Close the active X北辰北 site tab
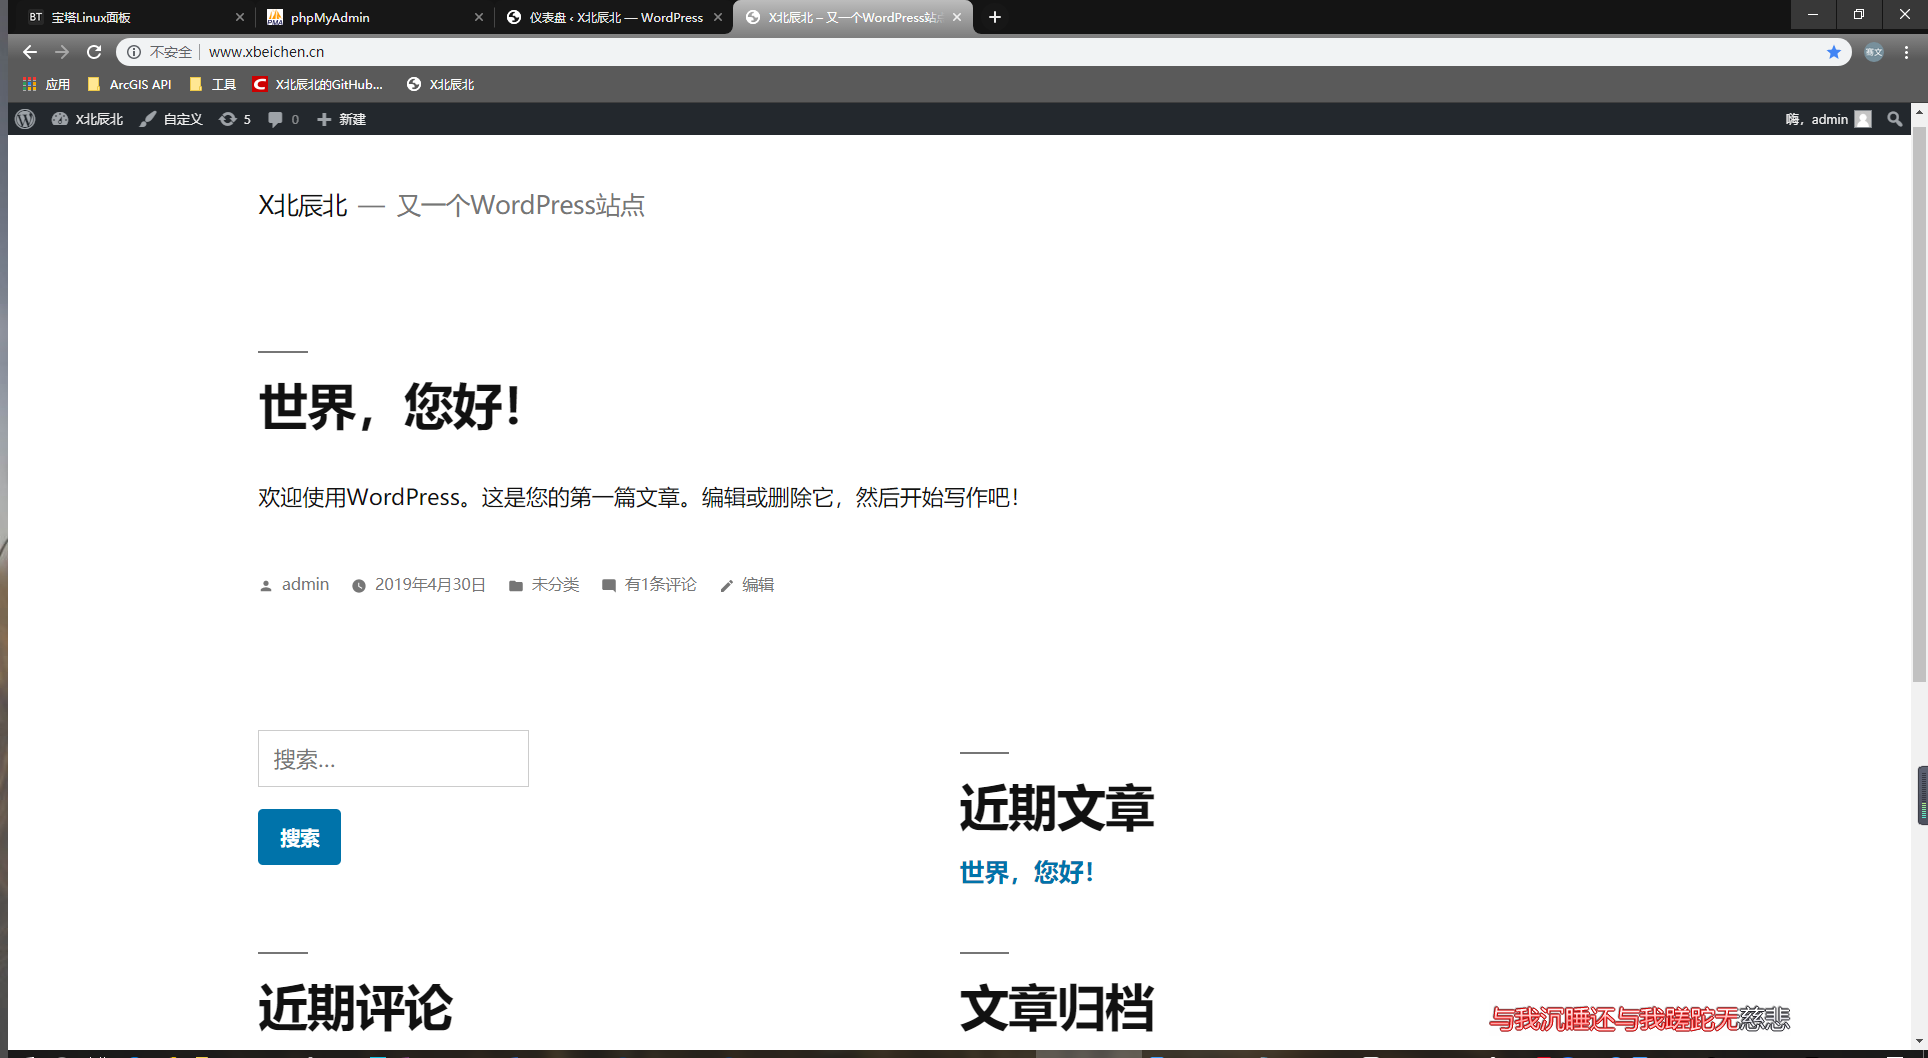1928x1058 pixels. click(x=957, y=17)
